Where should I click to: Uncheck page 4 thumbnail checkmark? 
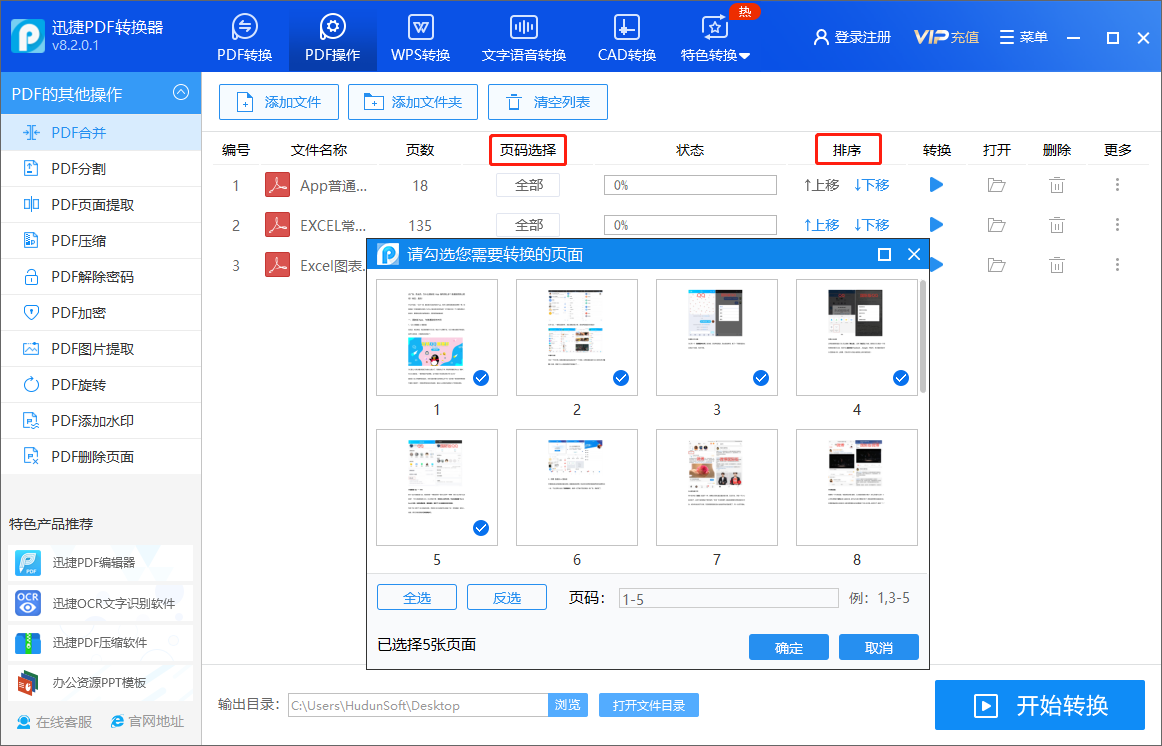901,379
